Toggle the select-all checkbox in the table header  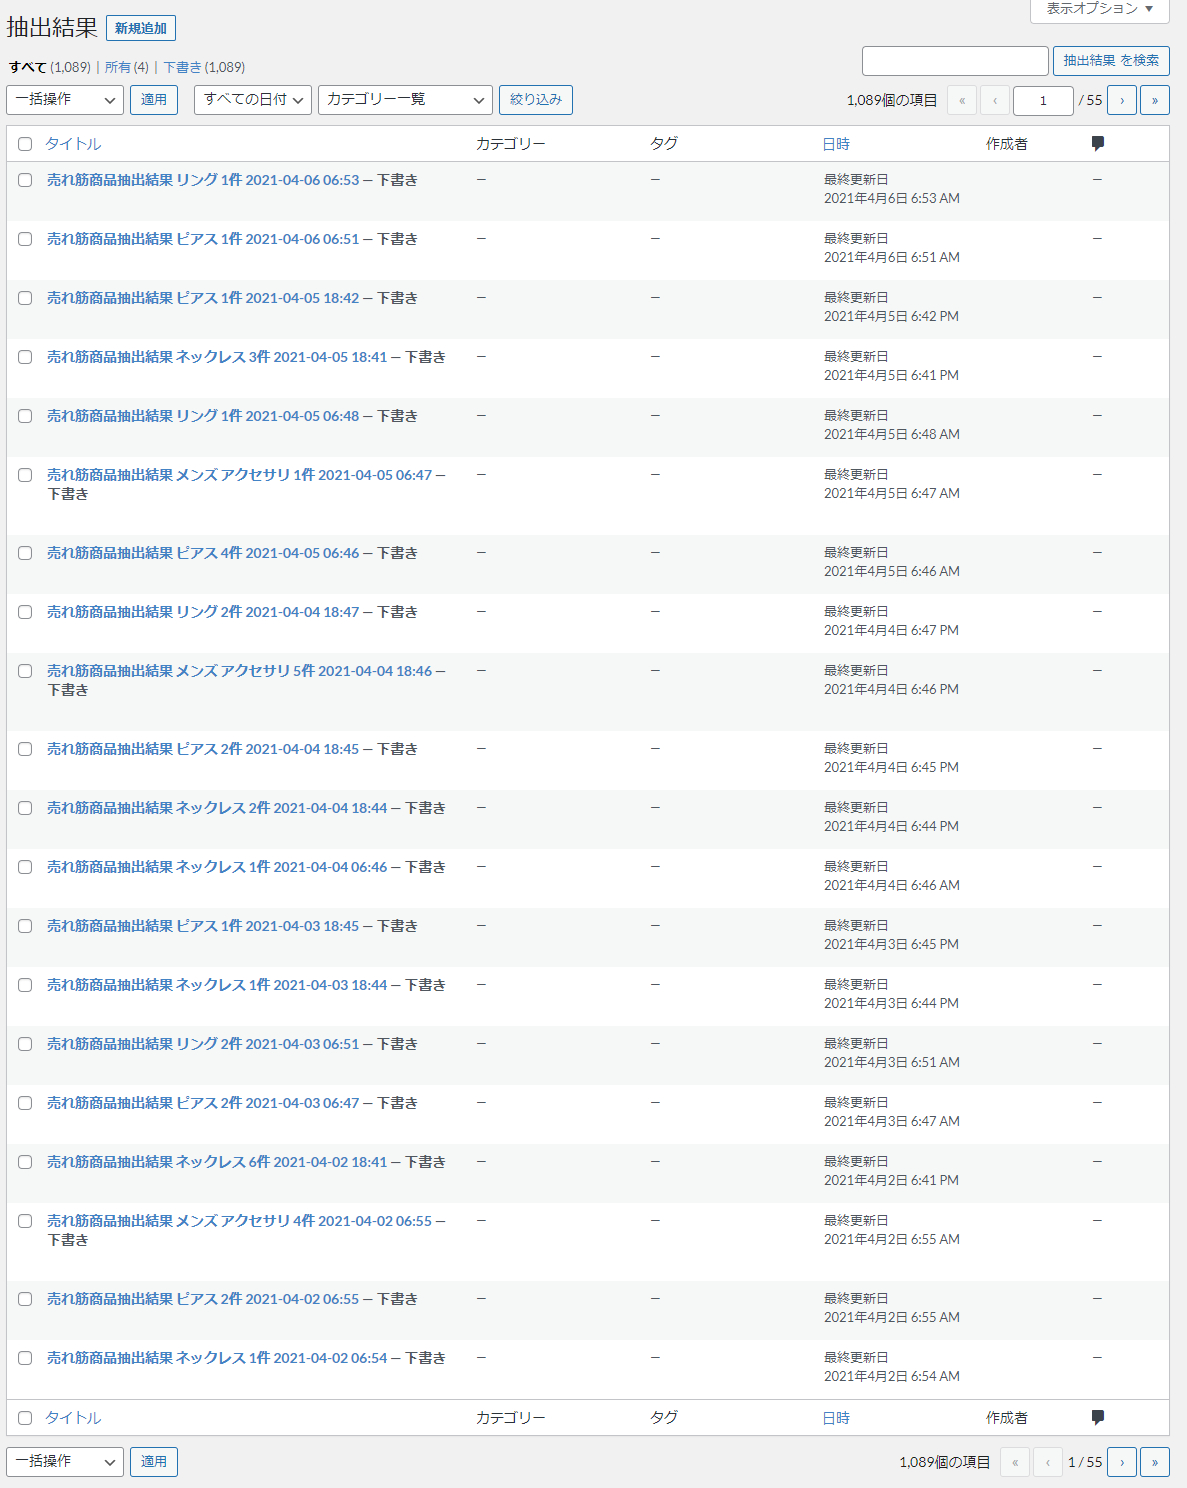point(25,144)
